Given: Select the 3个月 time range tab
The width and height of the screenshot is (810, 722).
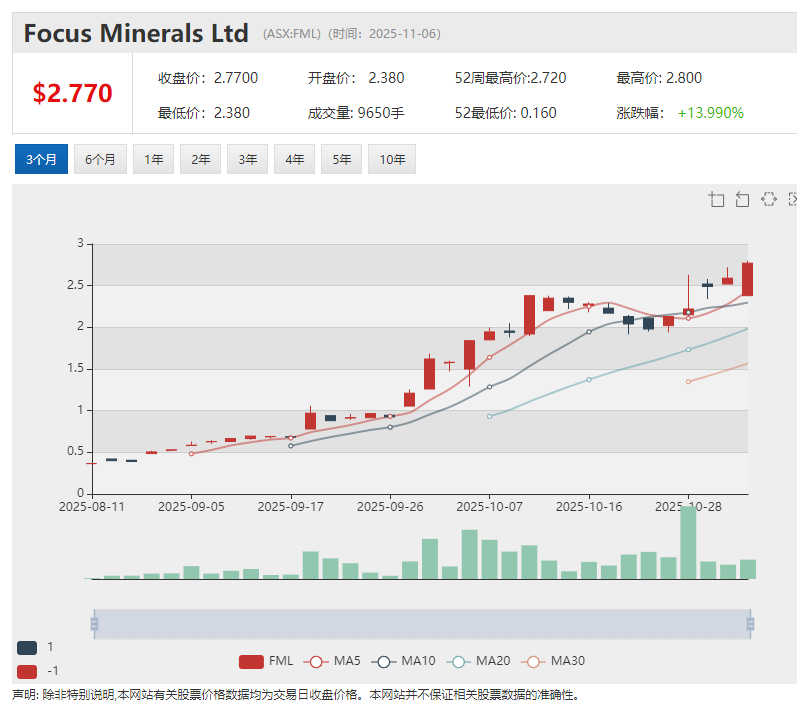Looking at the screenshot, I should [41, 159].
